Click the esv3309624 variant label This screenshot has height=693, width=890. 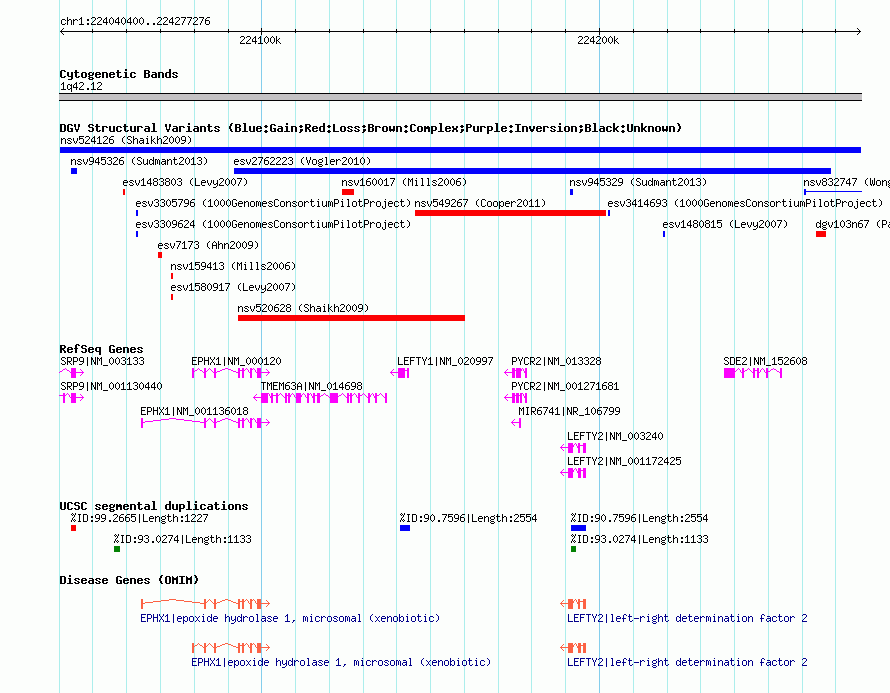coord(273,224)
